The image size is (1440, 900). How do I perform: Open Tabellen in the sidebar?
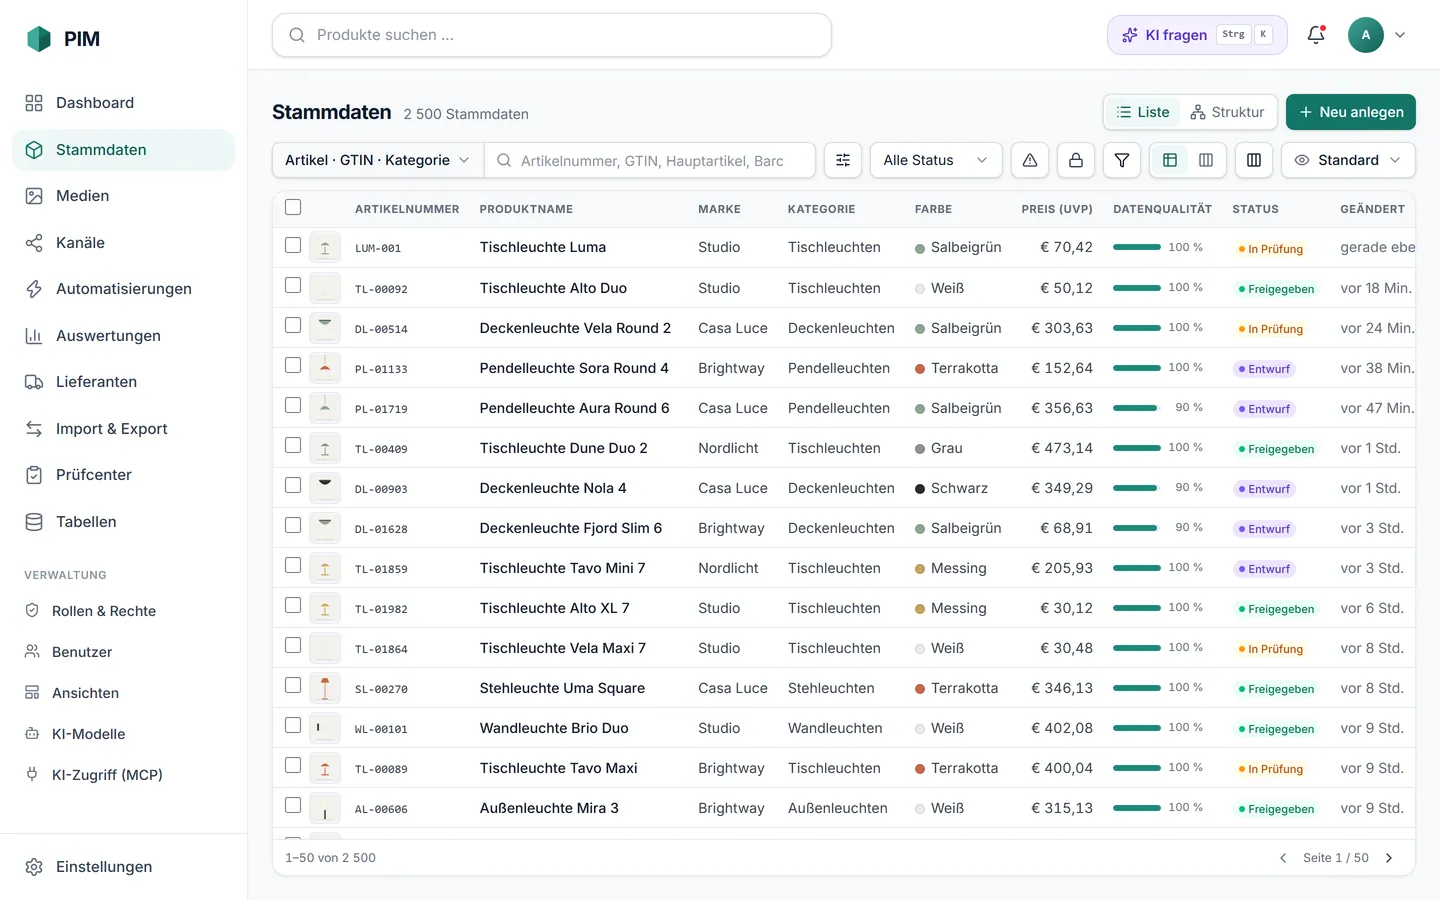123,522
